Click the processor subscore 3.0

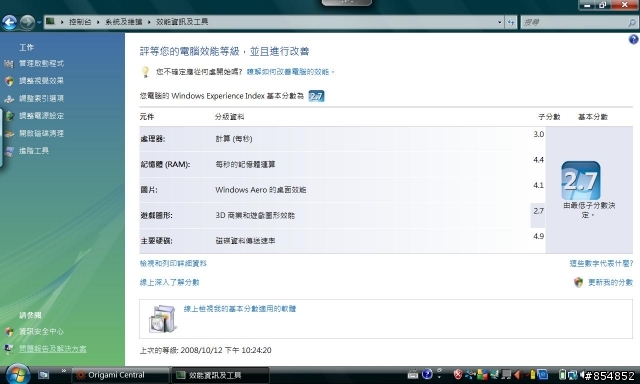click(x=538, y=134)
